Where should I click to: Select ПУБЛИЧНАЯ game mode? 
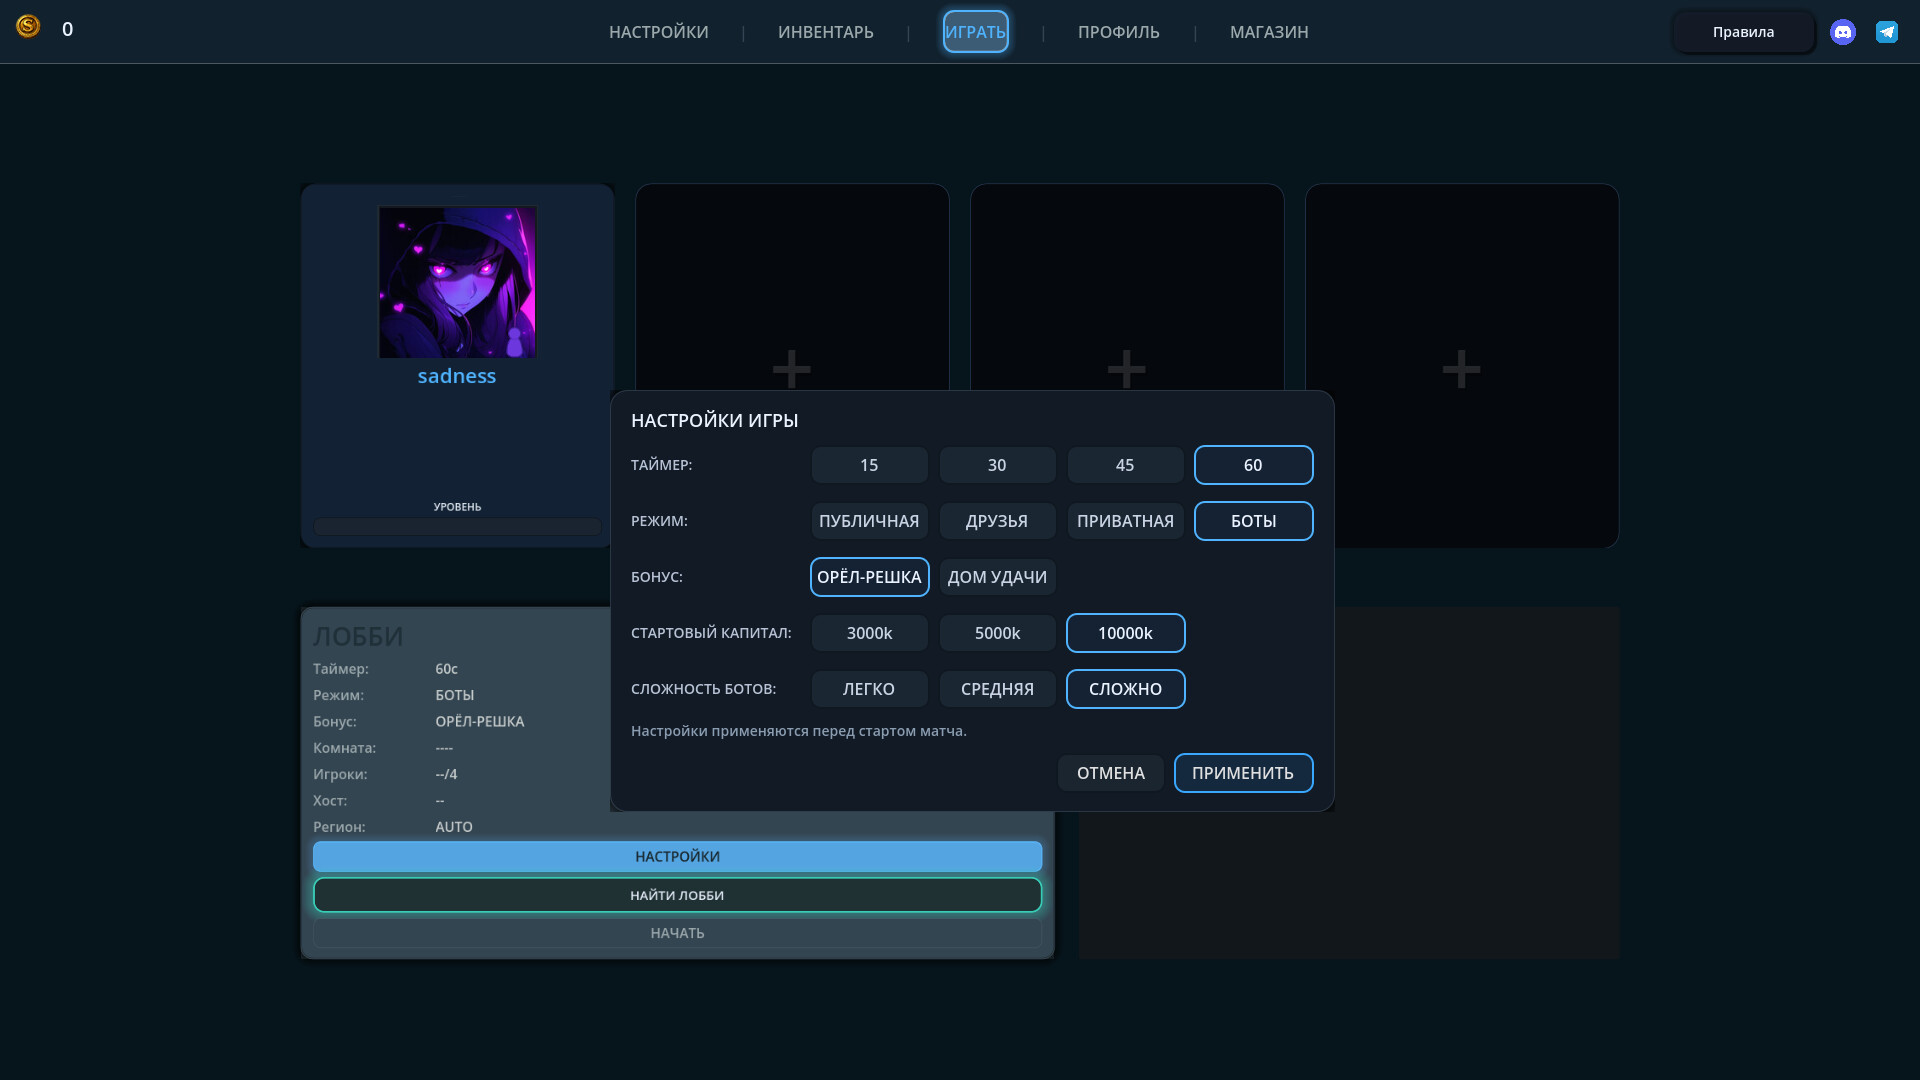(x=869, y=521)
